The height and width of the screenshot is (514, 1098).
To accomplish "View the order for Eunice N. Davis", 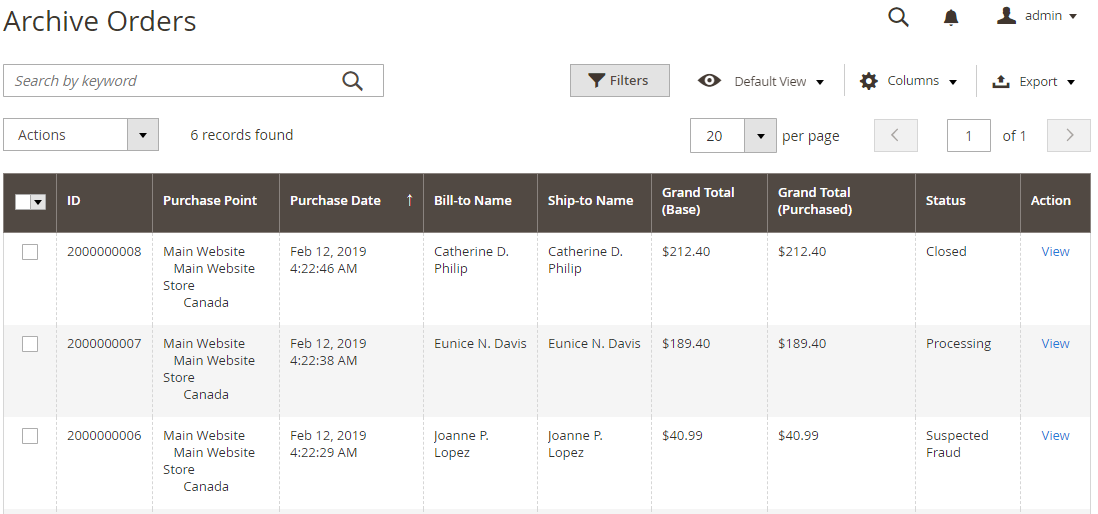I will point(1055,344).
